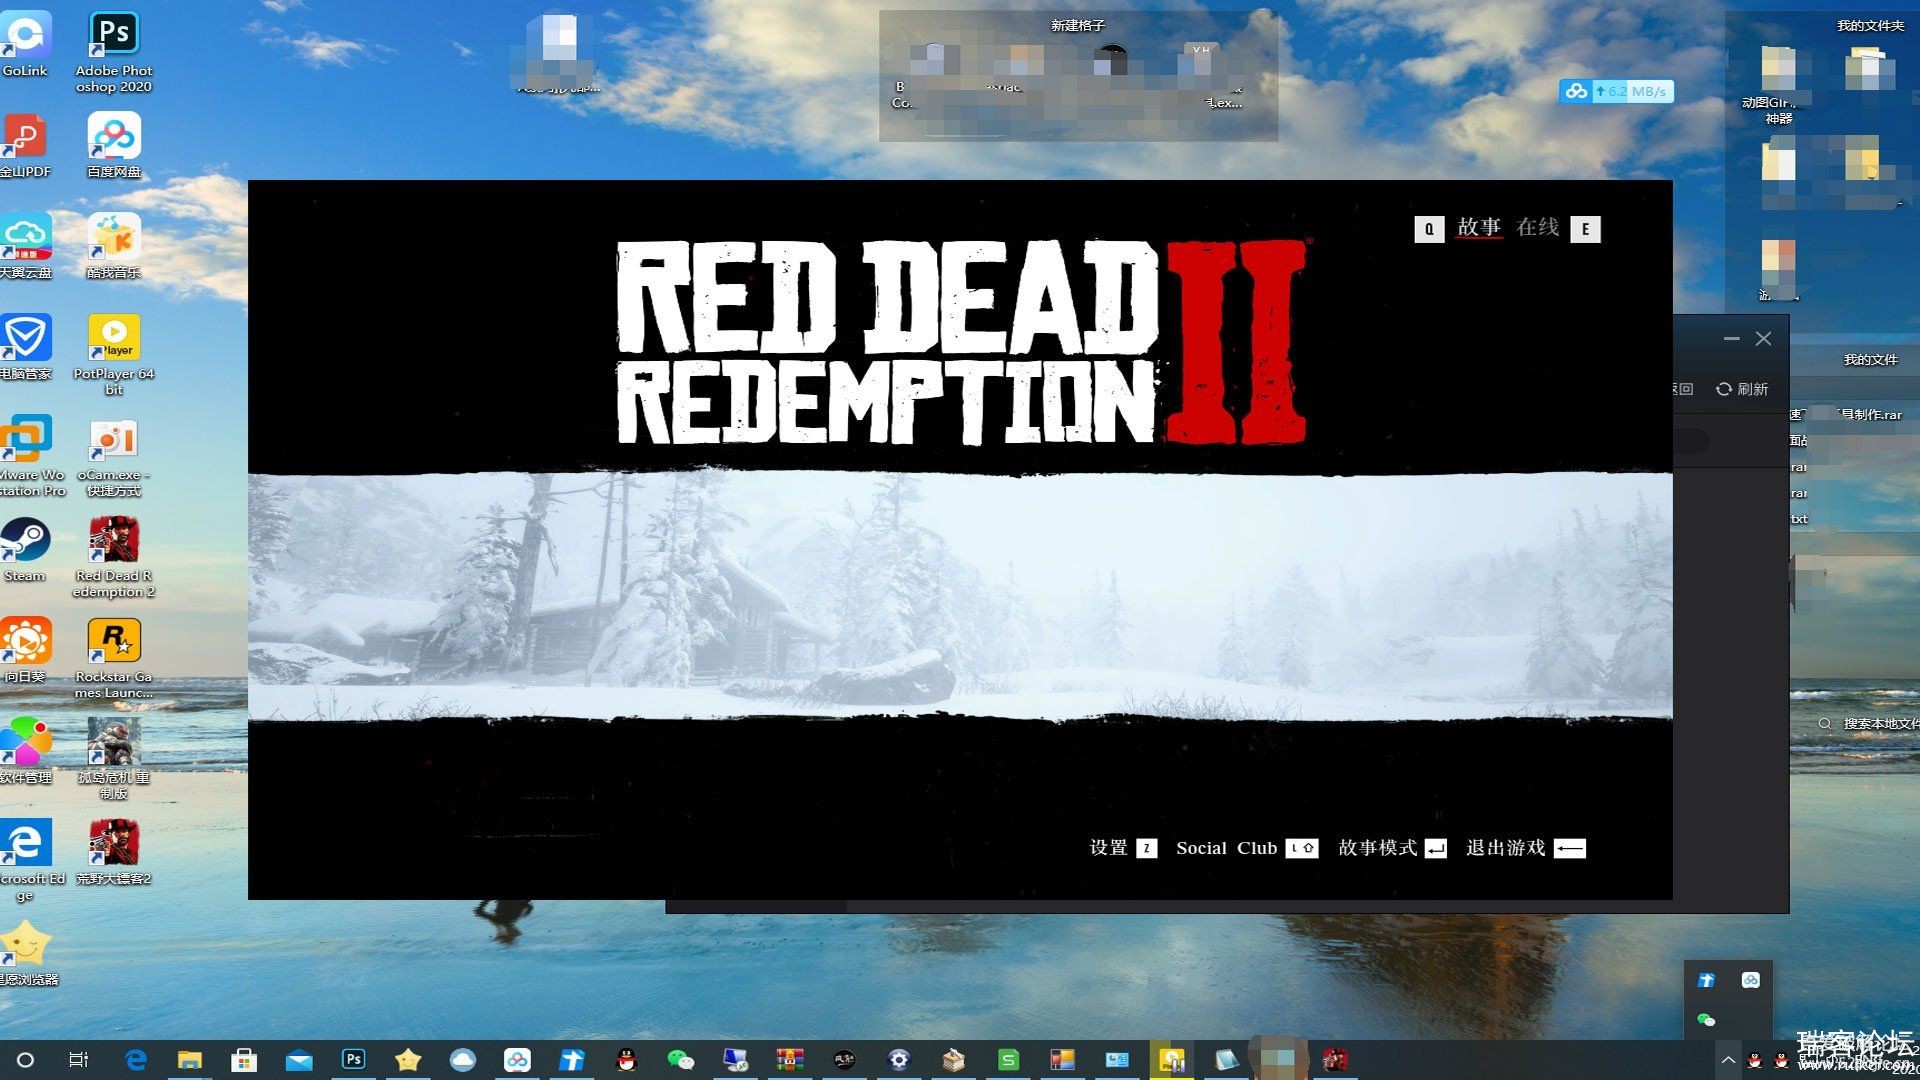1920x1080 pixels.
Task: Open the 孤岛危机重制版 desktop shortcut
Action: tap(113, 759)
